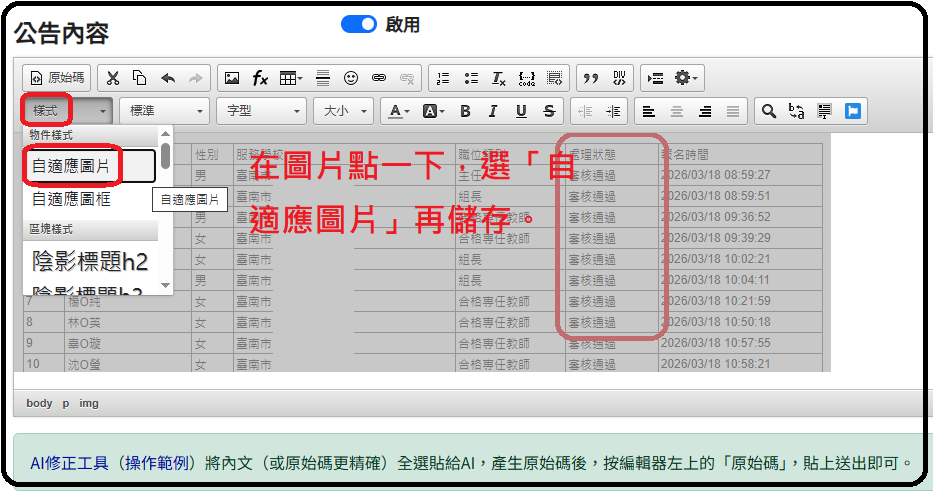The image size is (933, 492).
Task: Open the 樣式 styles dropdown
Action: coord(65,111)
